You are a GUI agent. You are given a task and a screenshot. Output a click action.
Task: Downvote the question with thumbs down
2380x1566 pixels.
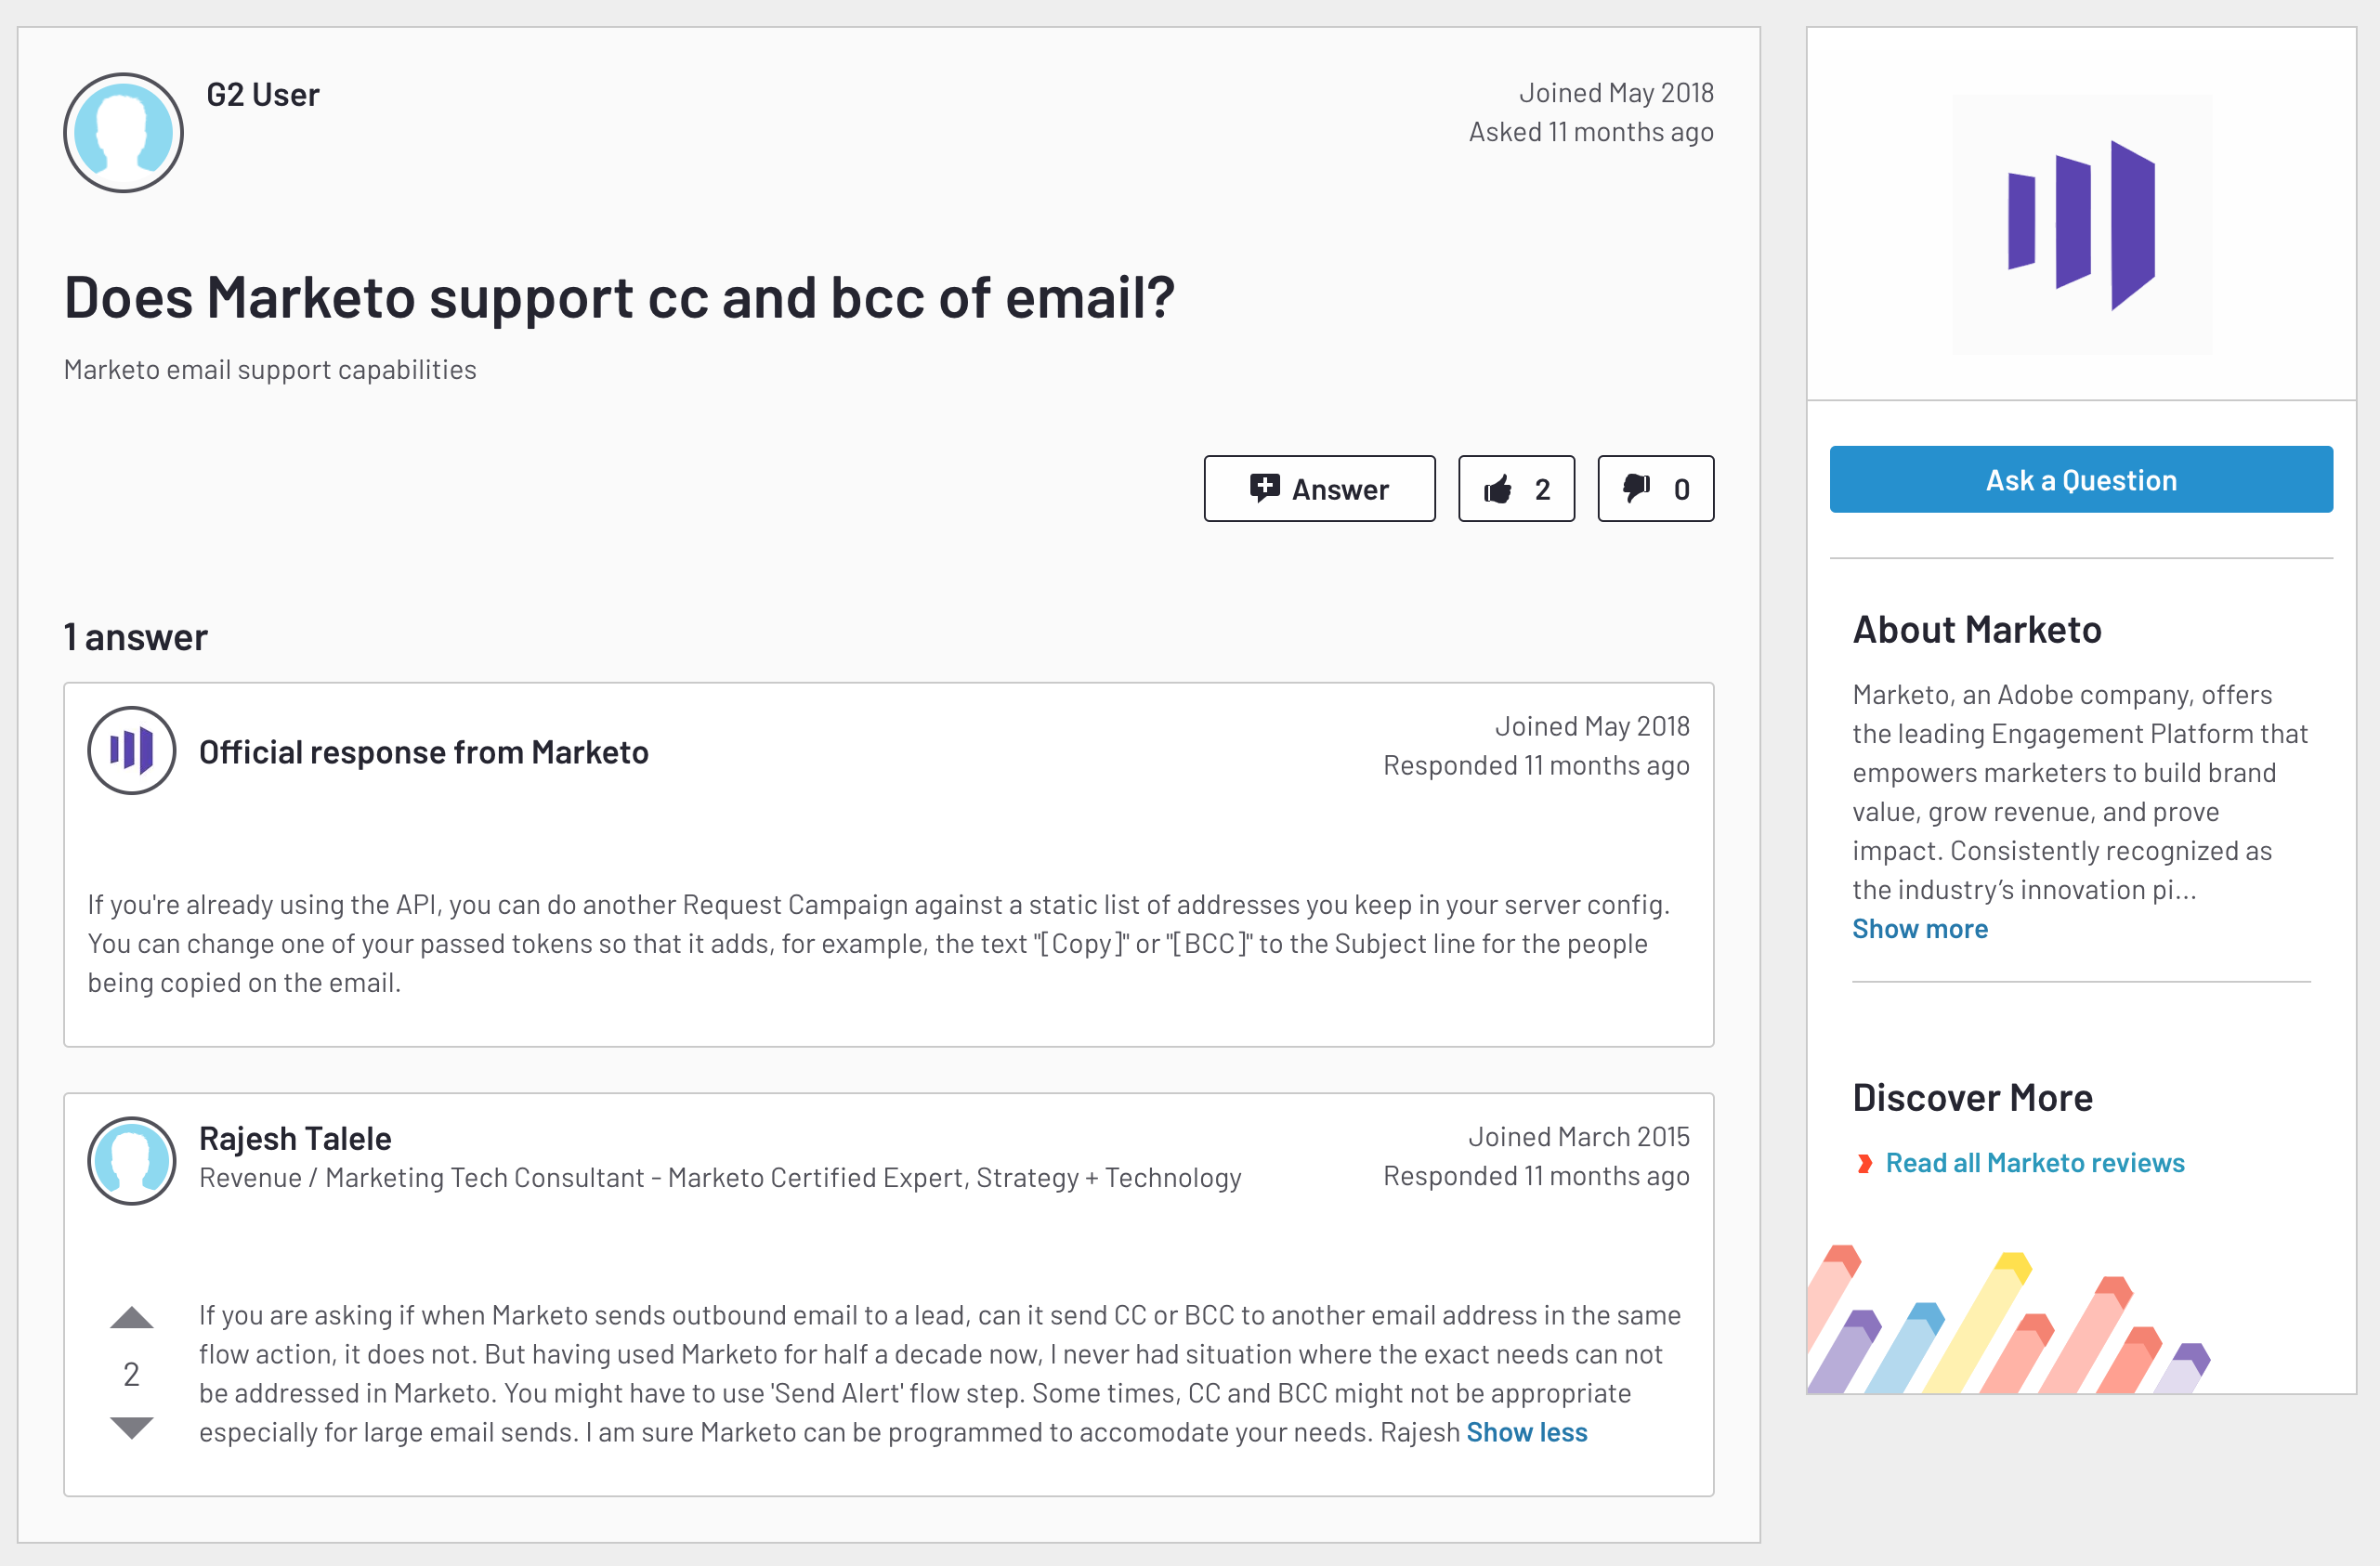point(1655,489)
